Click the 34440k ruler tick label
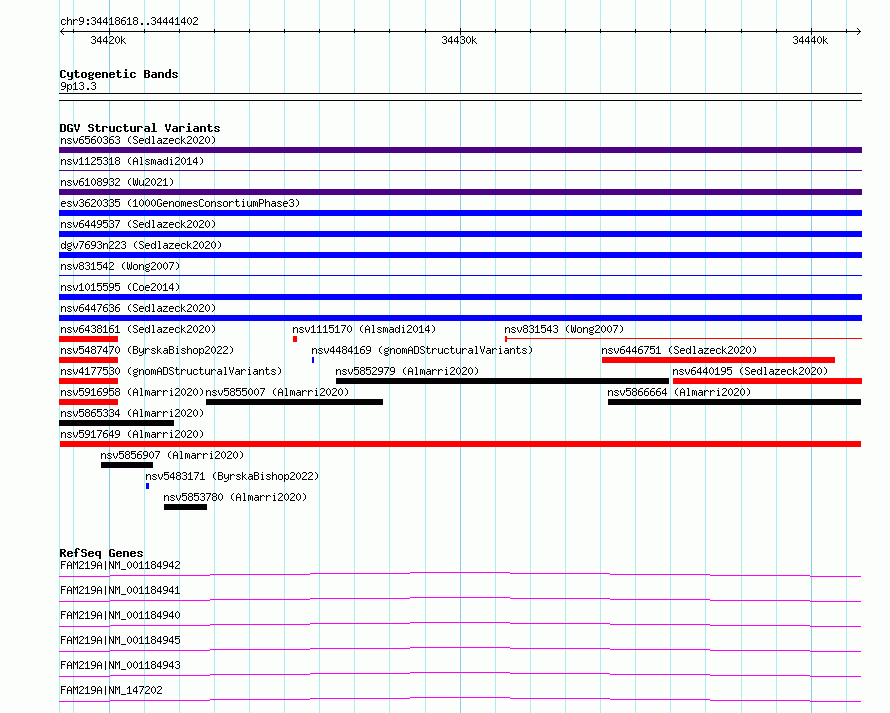This screenshot has height=713, width=890. pyautogui.click(x=810, y=40)
